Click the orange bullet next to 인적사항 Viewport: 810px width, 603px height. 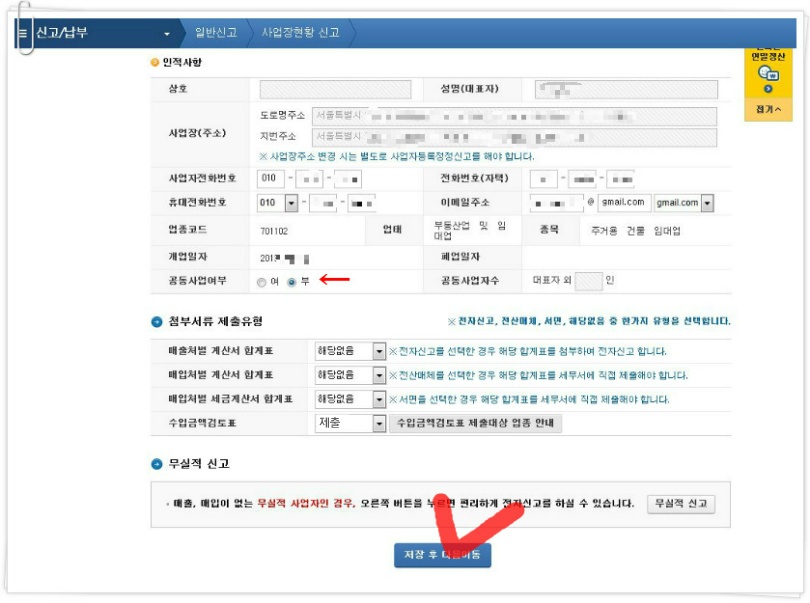point(155,63)
